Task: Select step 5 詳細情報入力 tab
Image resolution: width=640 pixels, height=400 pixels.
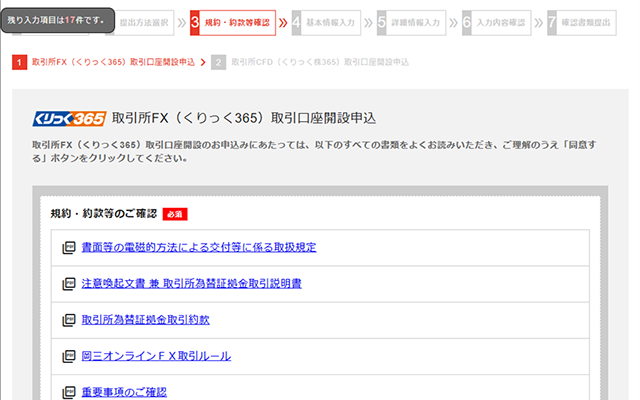Action: [x=411, y=23]
